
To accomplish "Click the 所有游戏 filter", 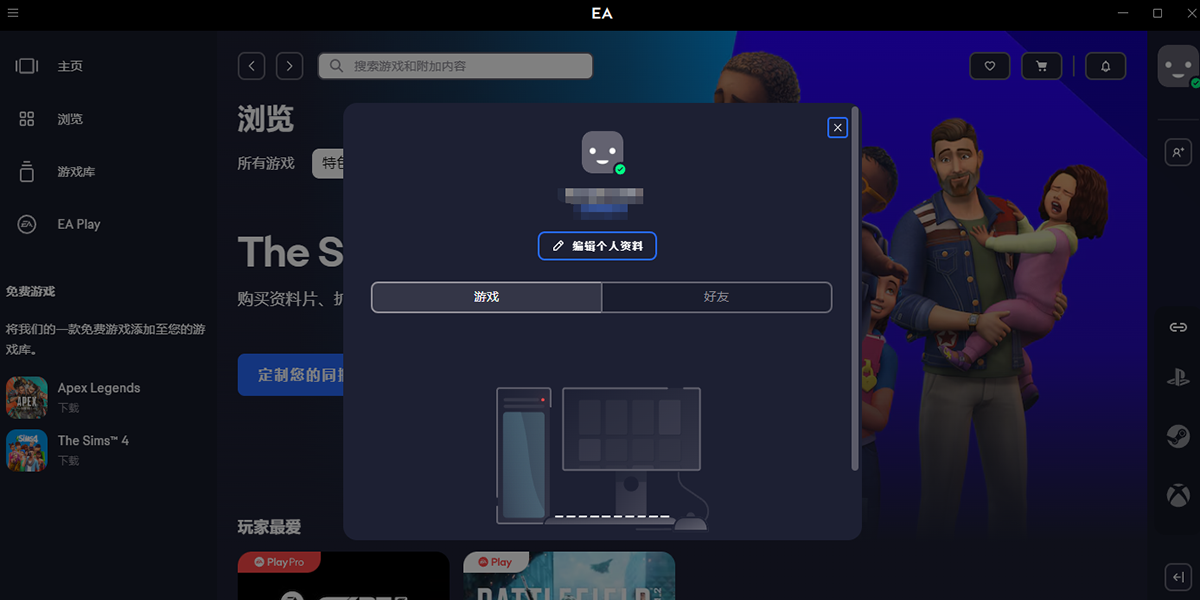I will click(266, 163).
